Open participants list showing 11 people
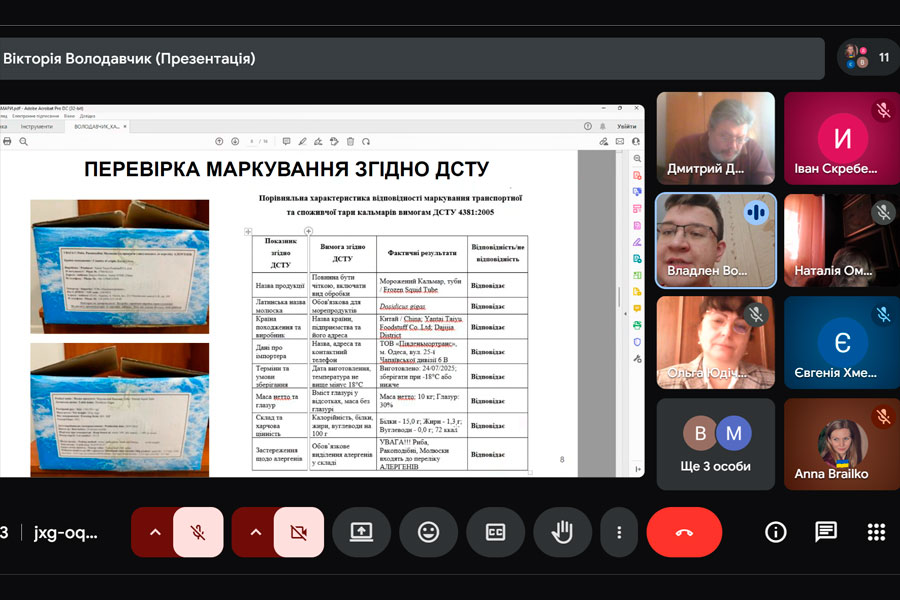 coord(866,58)
